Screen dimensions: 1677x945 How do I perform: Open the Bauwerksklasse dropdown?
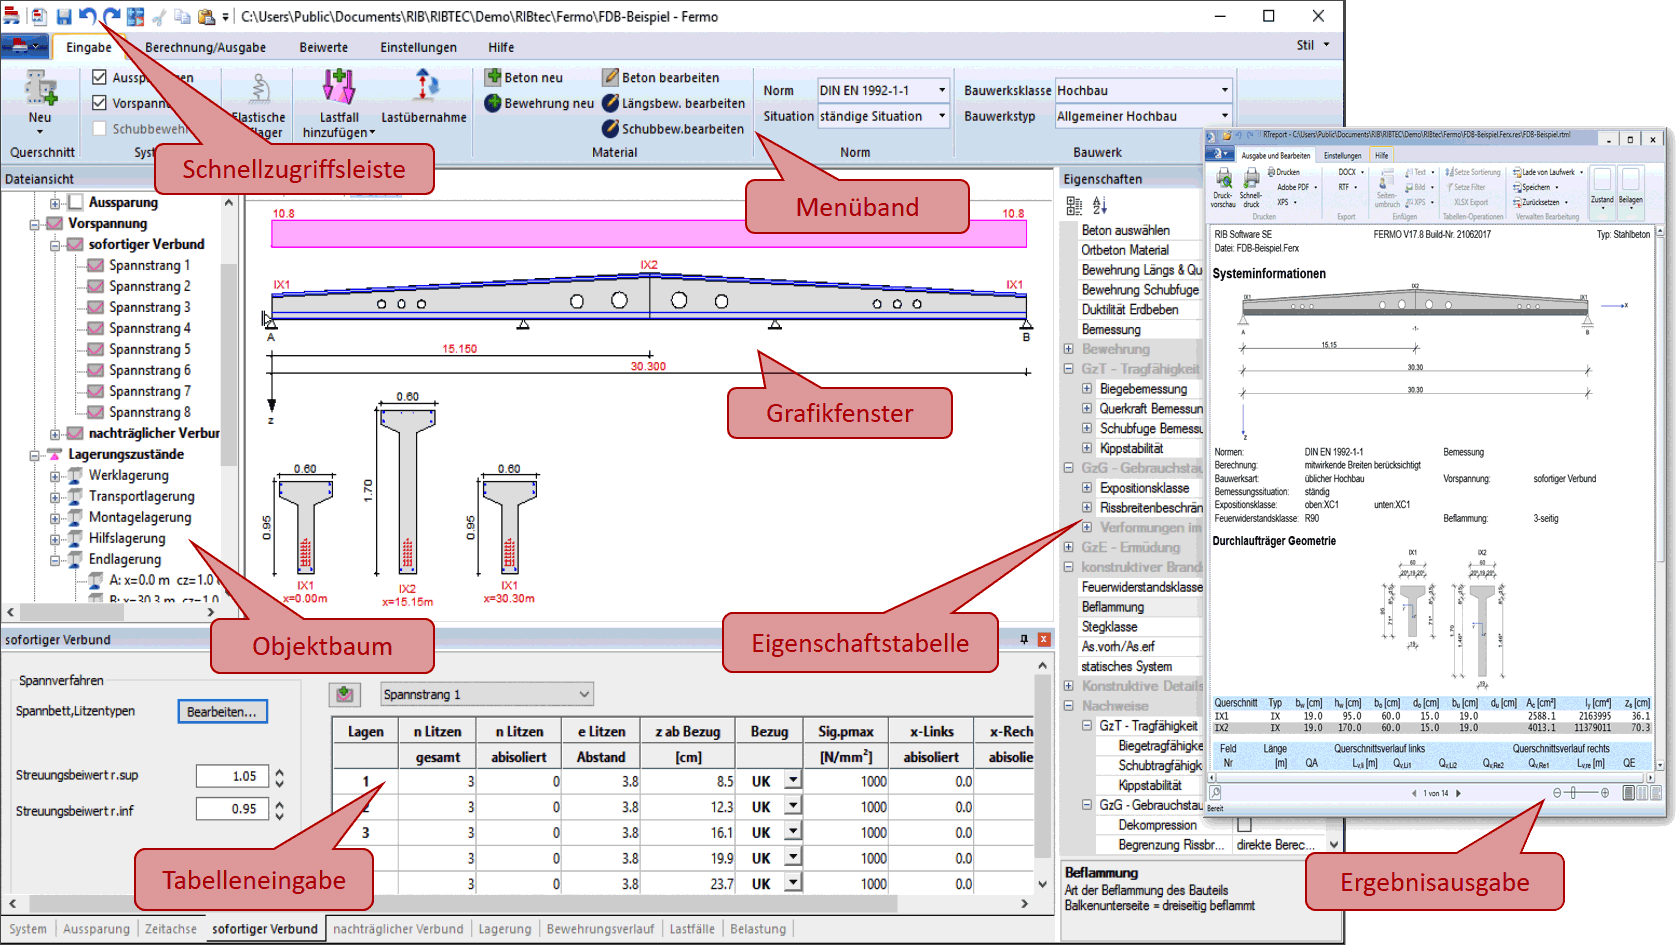pos(1224,90)
